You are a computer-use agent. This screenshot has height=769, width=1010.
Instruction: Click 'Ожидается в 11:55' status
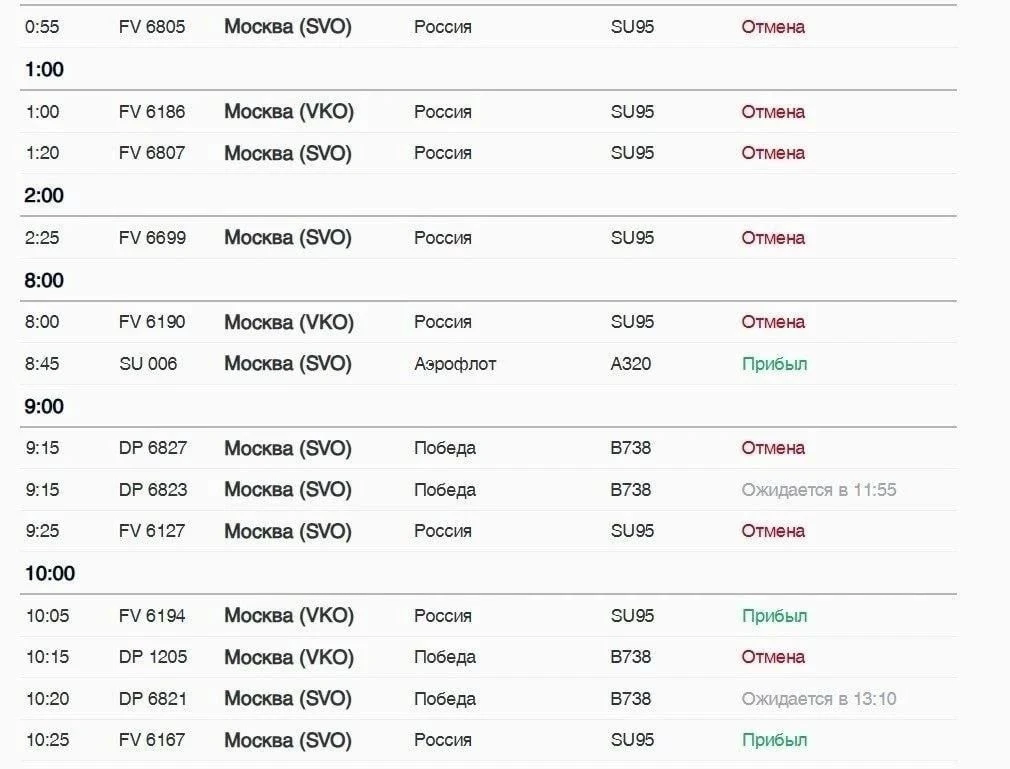coord(819,490)
